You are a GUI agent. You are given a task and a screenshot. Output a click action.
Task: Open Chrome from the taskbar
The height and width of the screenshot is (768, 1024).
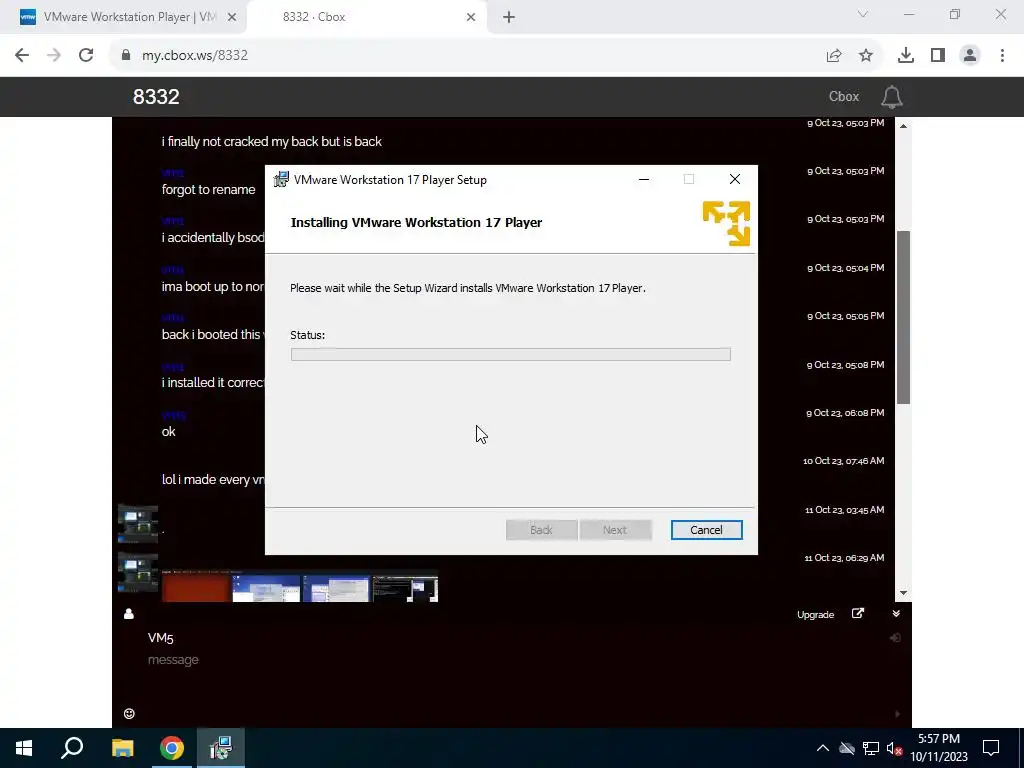pos(172,748)
